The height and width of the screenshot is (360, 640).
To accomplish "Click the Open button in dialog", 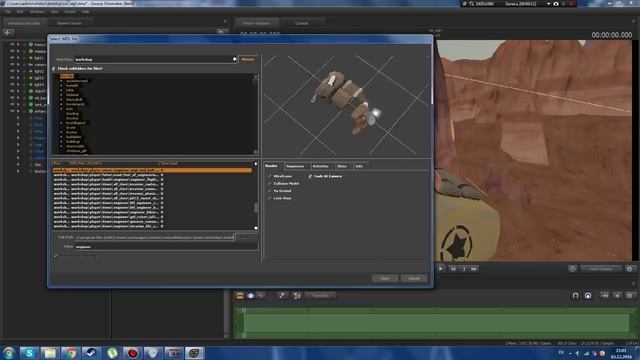I will (385, 278).
